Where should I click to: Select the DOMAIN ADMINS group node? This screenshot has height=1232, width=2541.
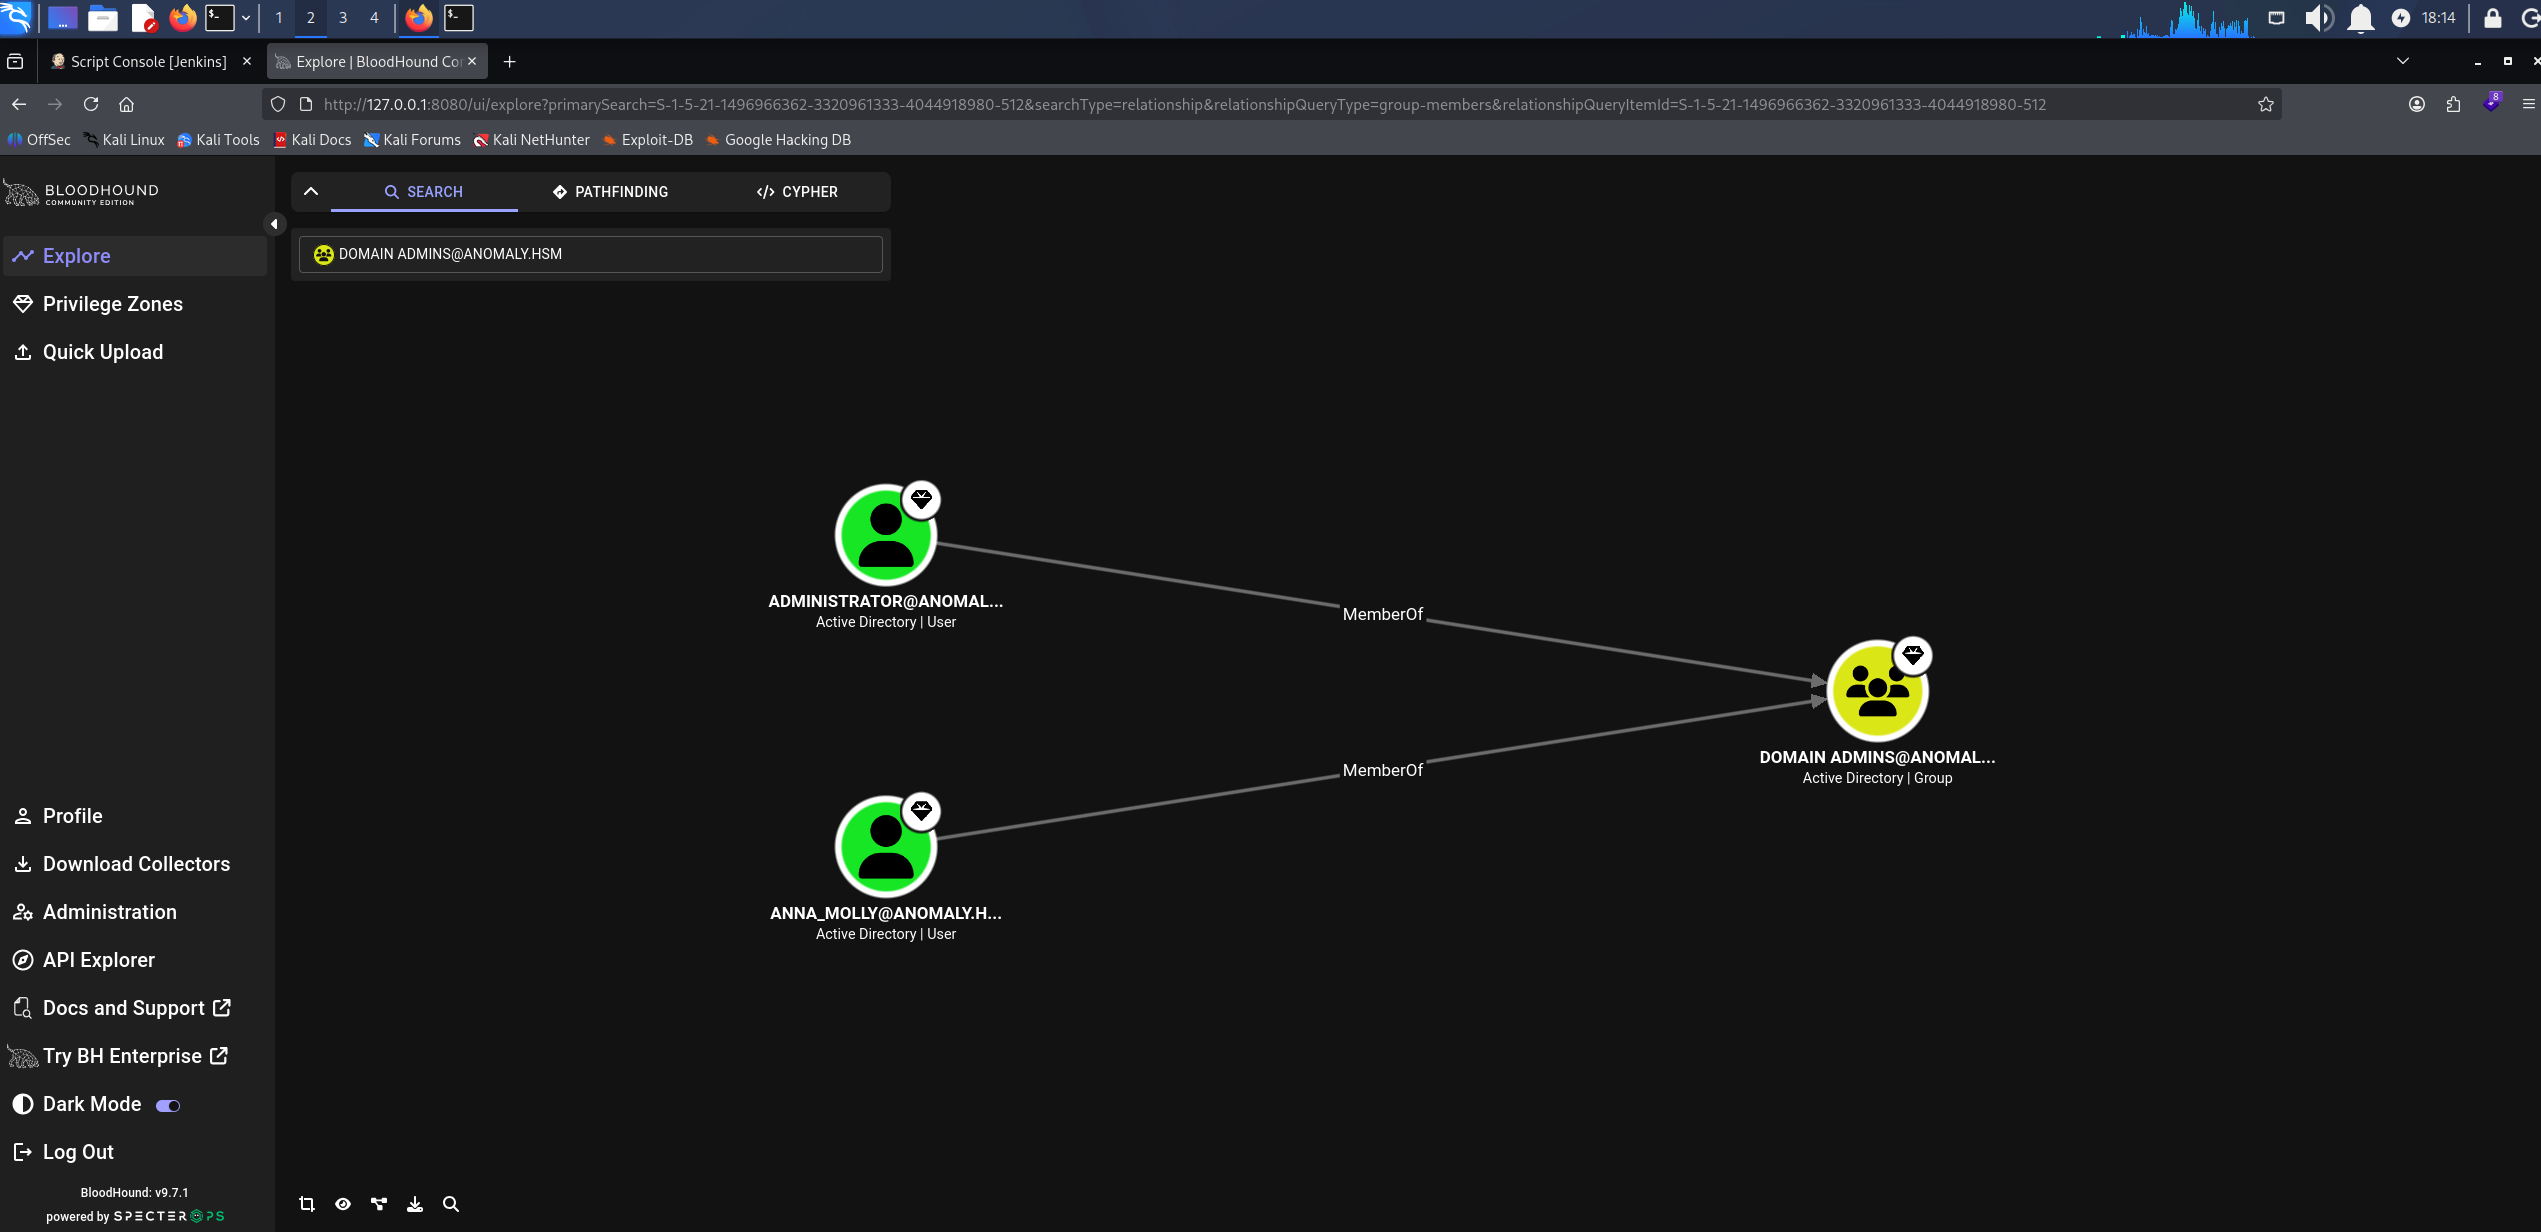tap(1877, 691)
